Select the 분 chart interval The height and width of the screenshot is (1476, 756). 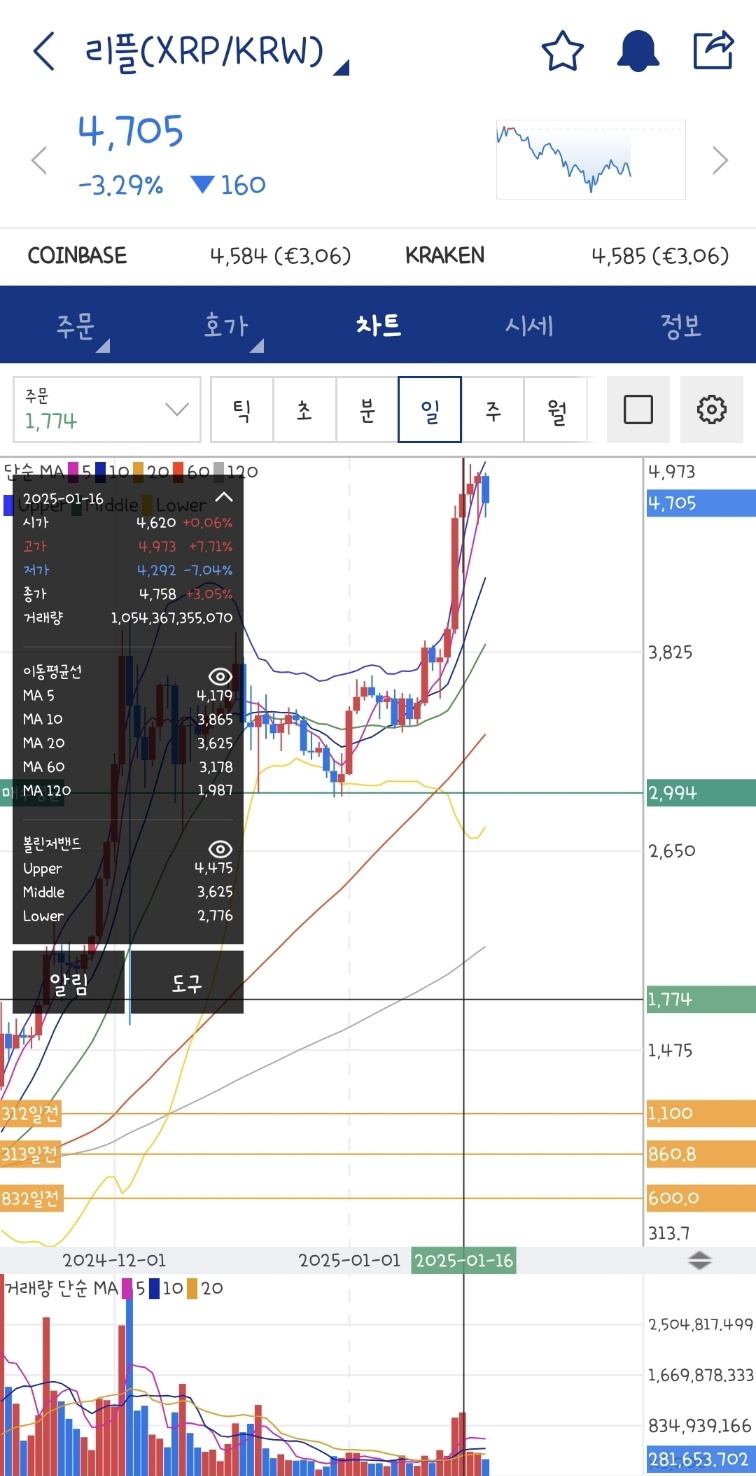click(x=367, y=409)
